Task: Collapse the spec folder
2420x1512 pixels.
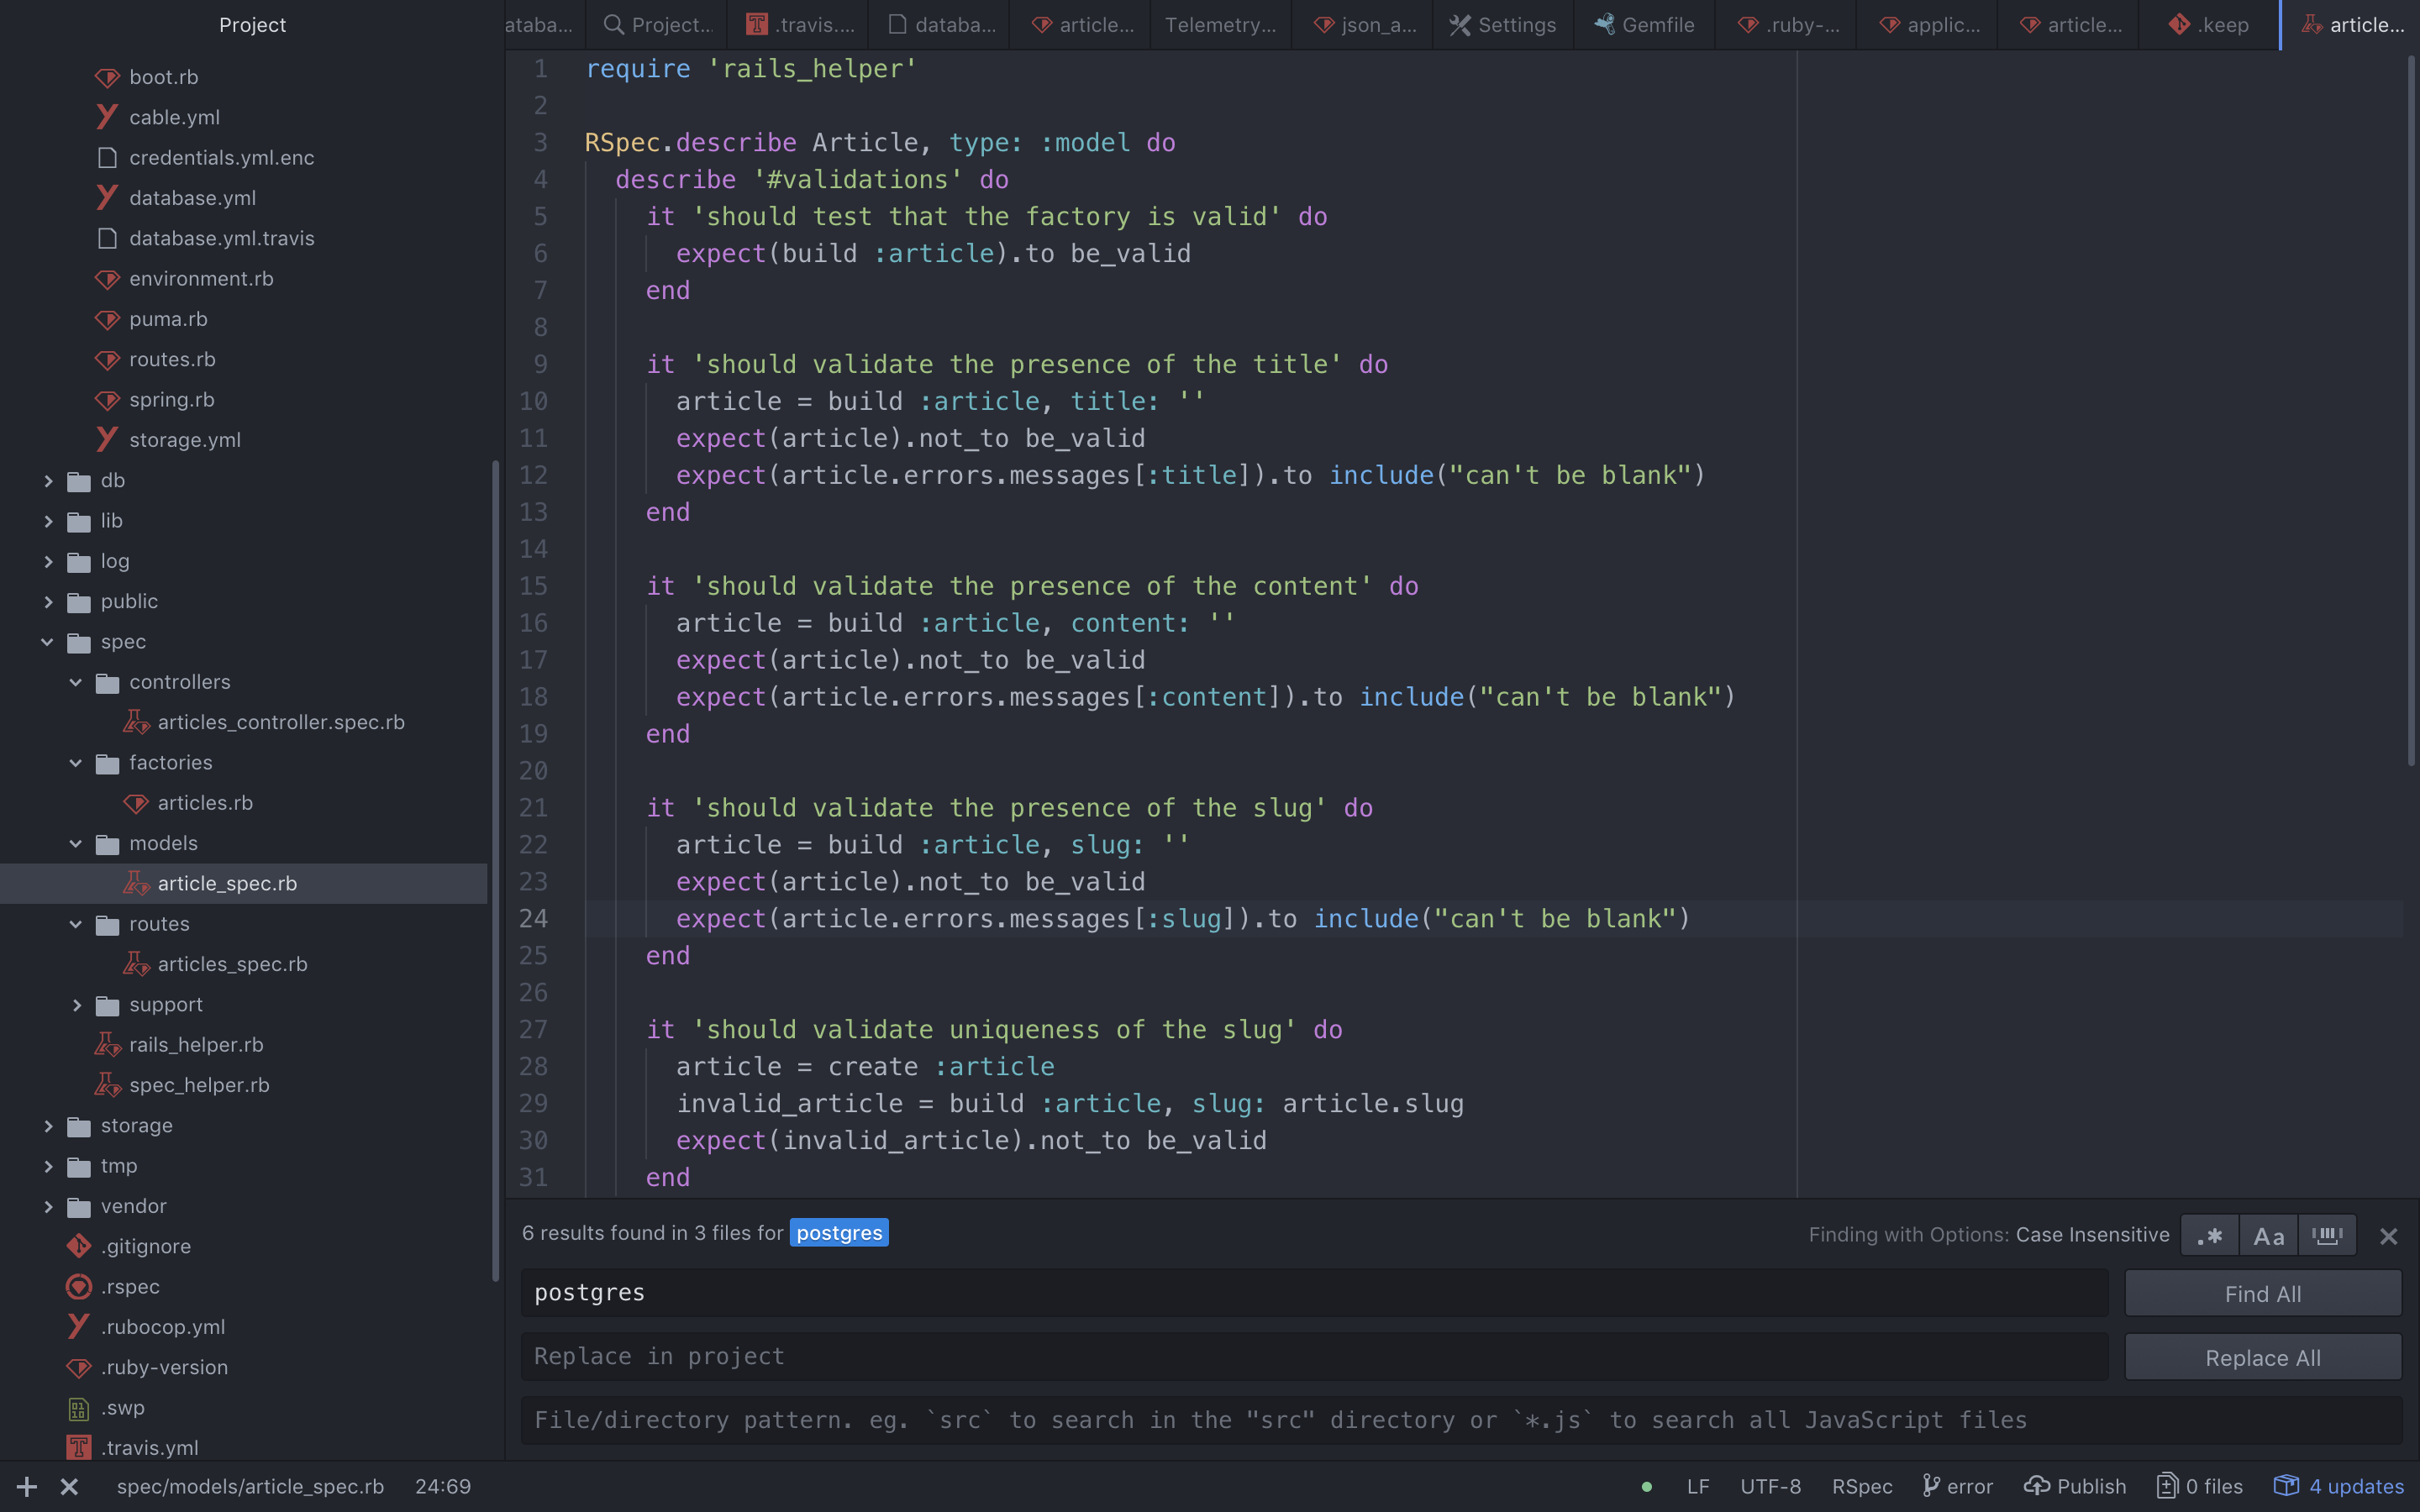Action: pyautogui.click(x=47, y=642)
